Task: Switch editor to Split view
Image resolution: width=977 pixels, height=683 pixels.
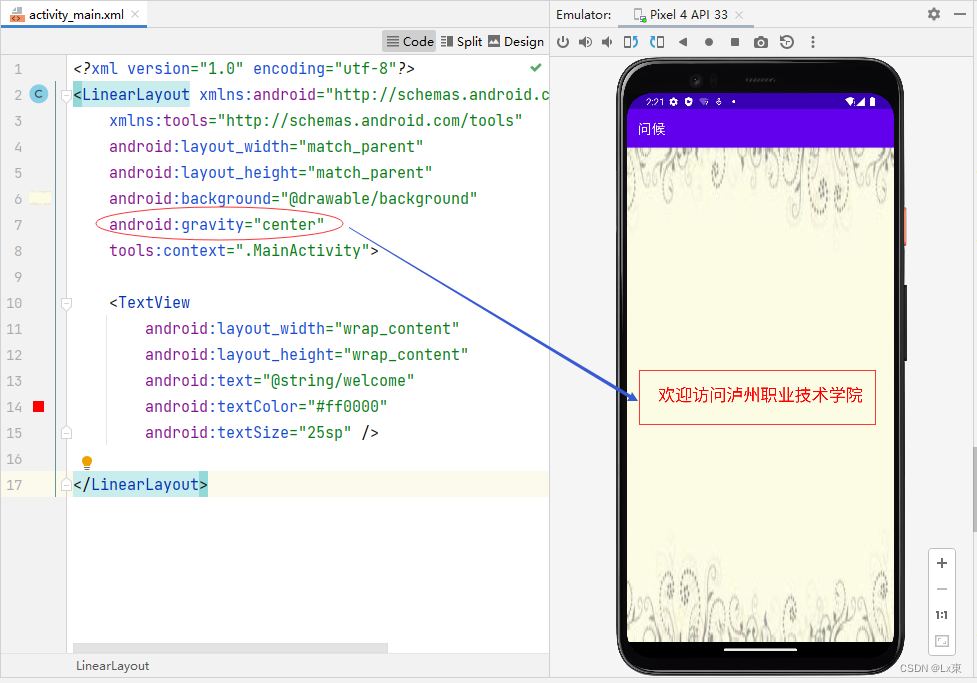Action: 461,41
